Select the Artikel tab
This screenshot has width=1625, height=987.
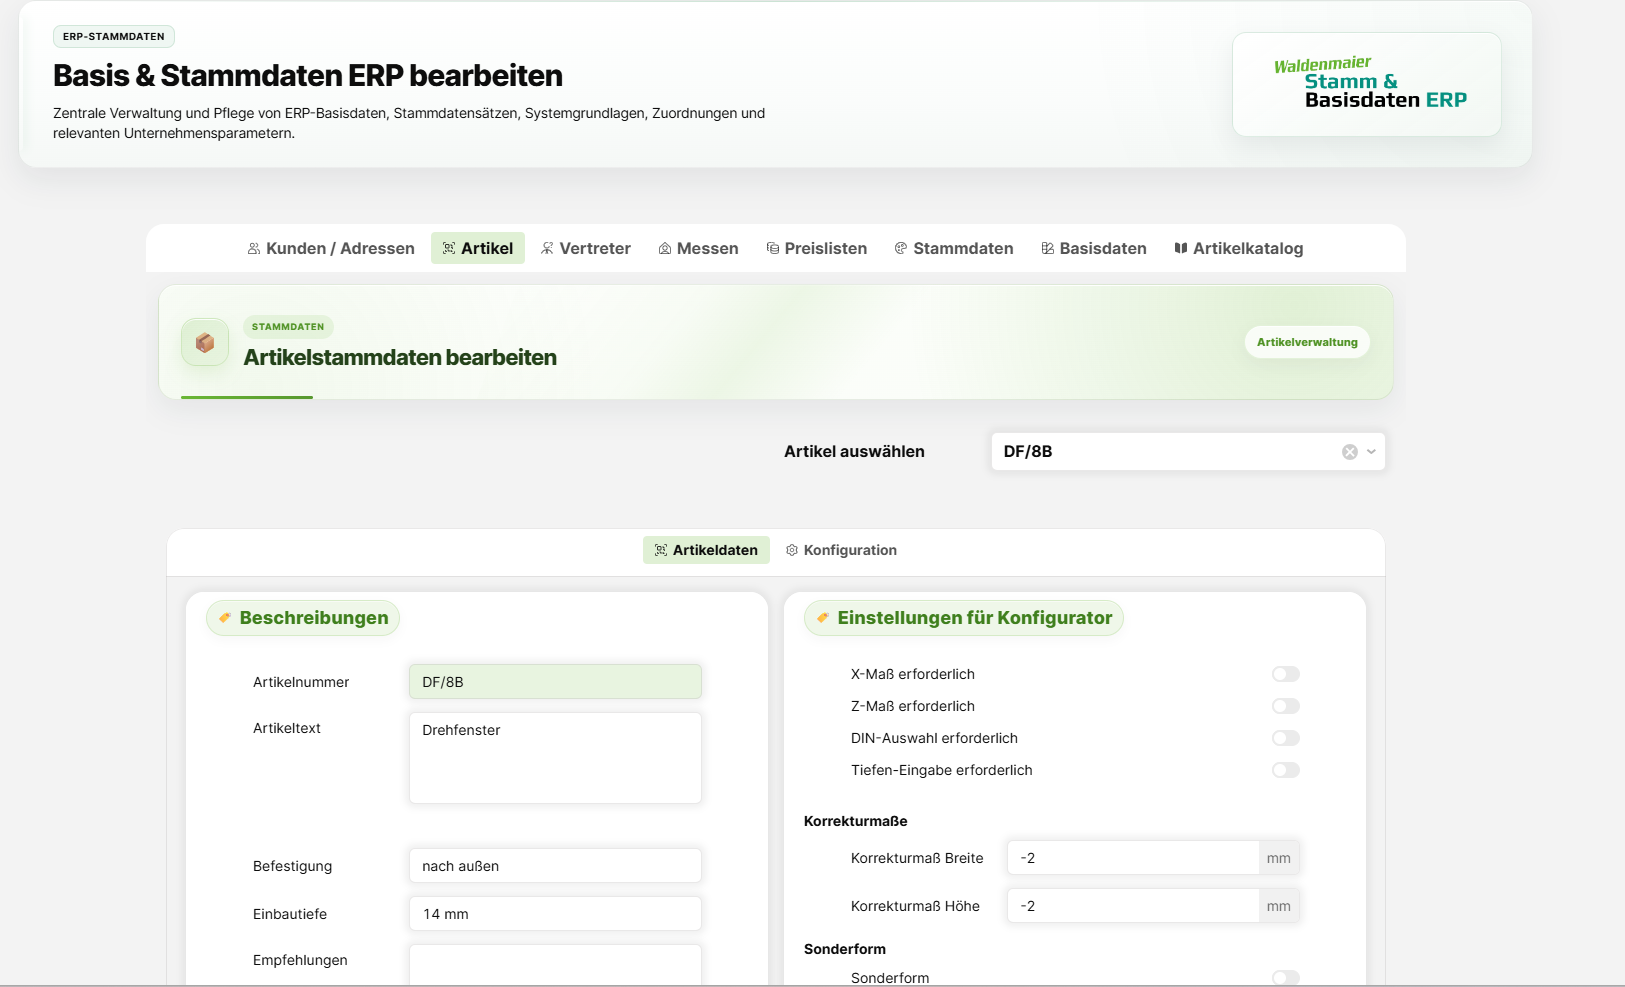coord(478,248)
